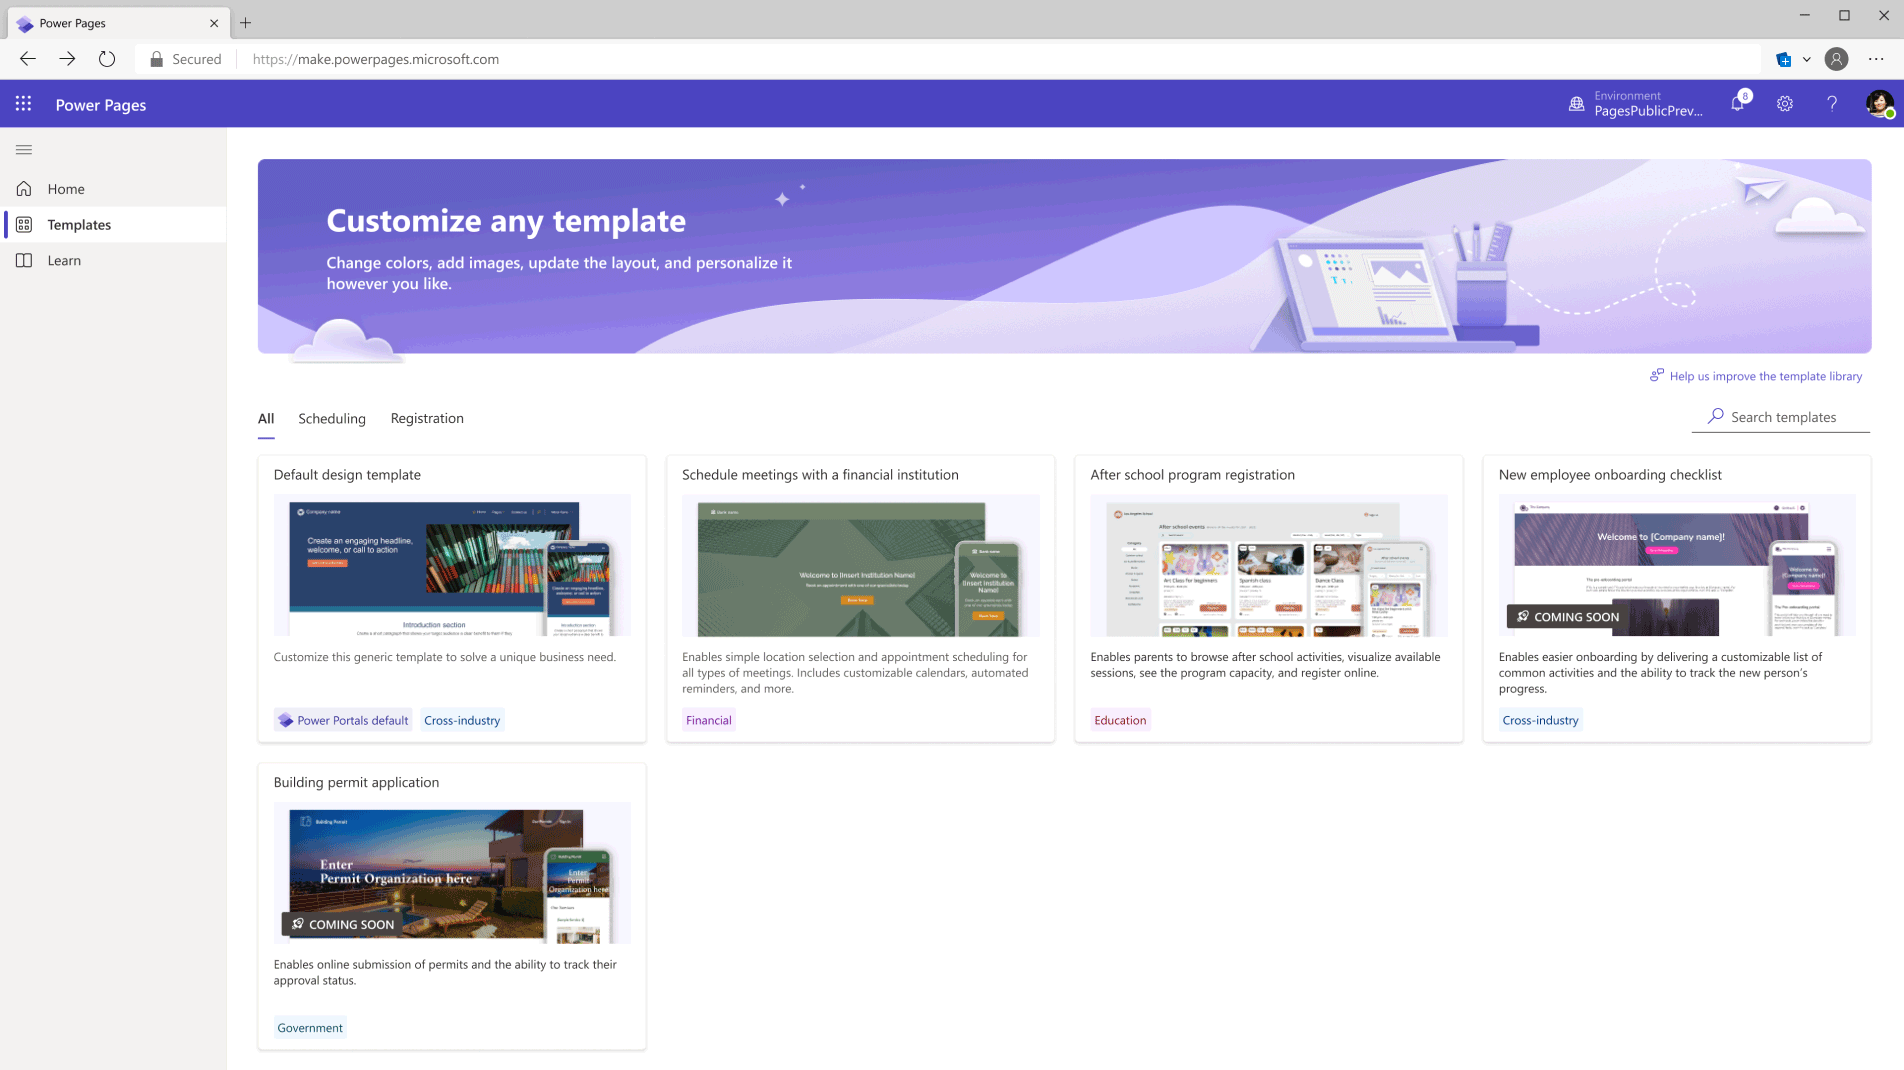Screen dimensions: 1904x1070
Task: Click the Power Portals default tag
Action: [x=343, y=720]
